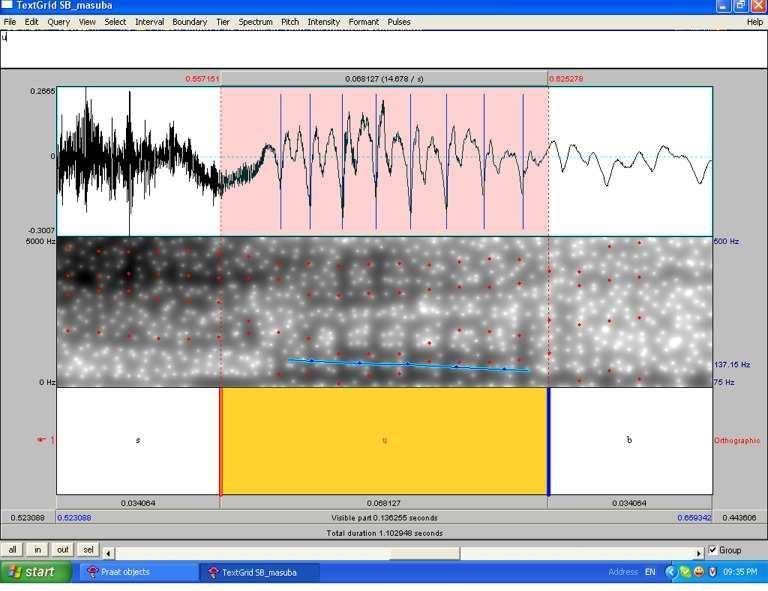The image size is (768, 591).
Task: Click the tier 1 pointing-hand icon
Action: click(41, 440)
